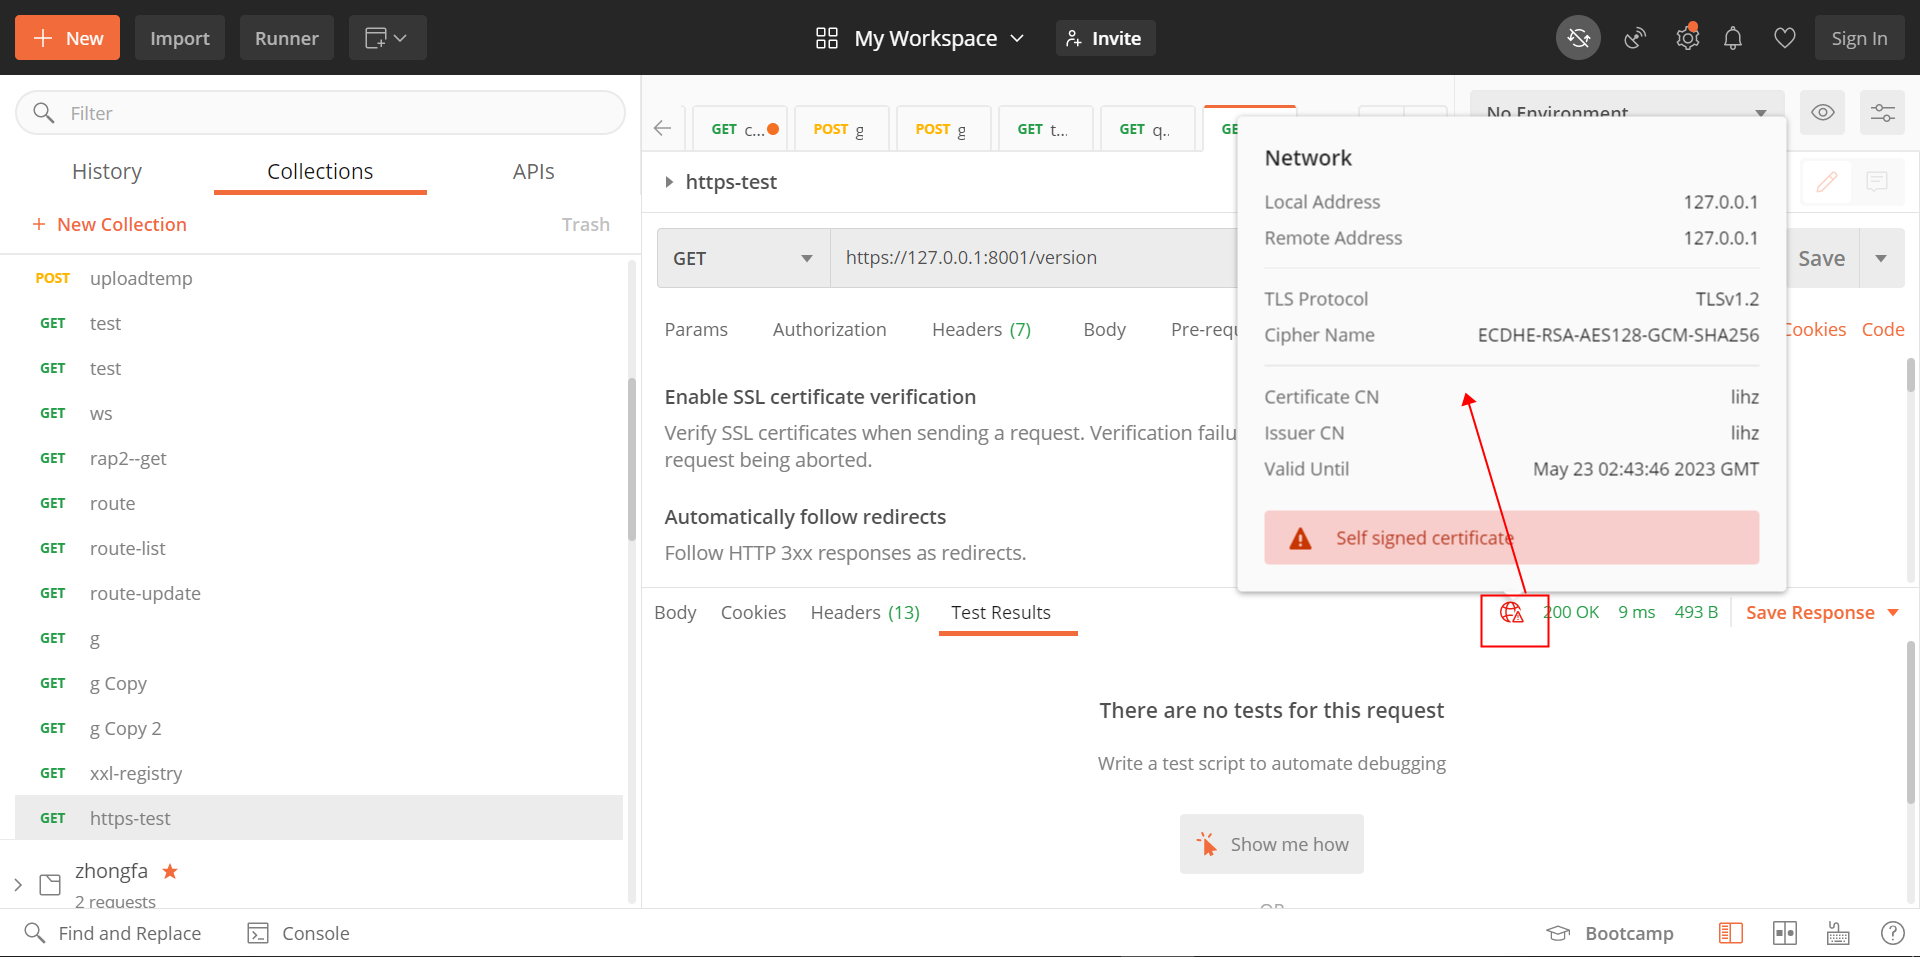Viewport: 1920px width, 957px height.
Task: Open the notifications bell
Action: tap(1733, 38)
